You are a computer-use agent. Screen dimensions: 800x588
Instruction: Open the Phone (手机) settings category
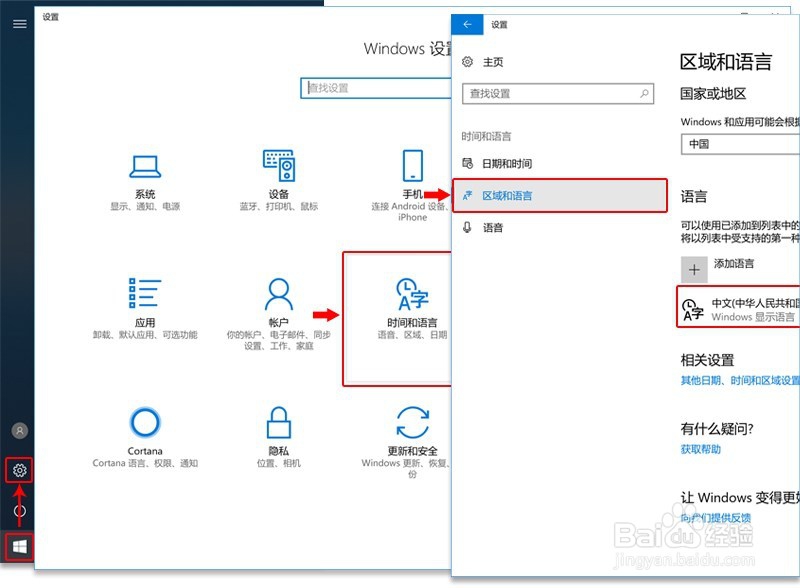click(x=412, y=185)
